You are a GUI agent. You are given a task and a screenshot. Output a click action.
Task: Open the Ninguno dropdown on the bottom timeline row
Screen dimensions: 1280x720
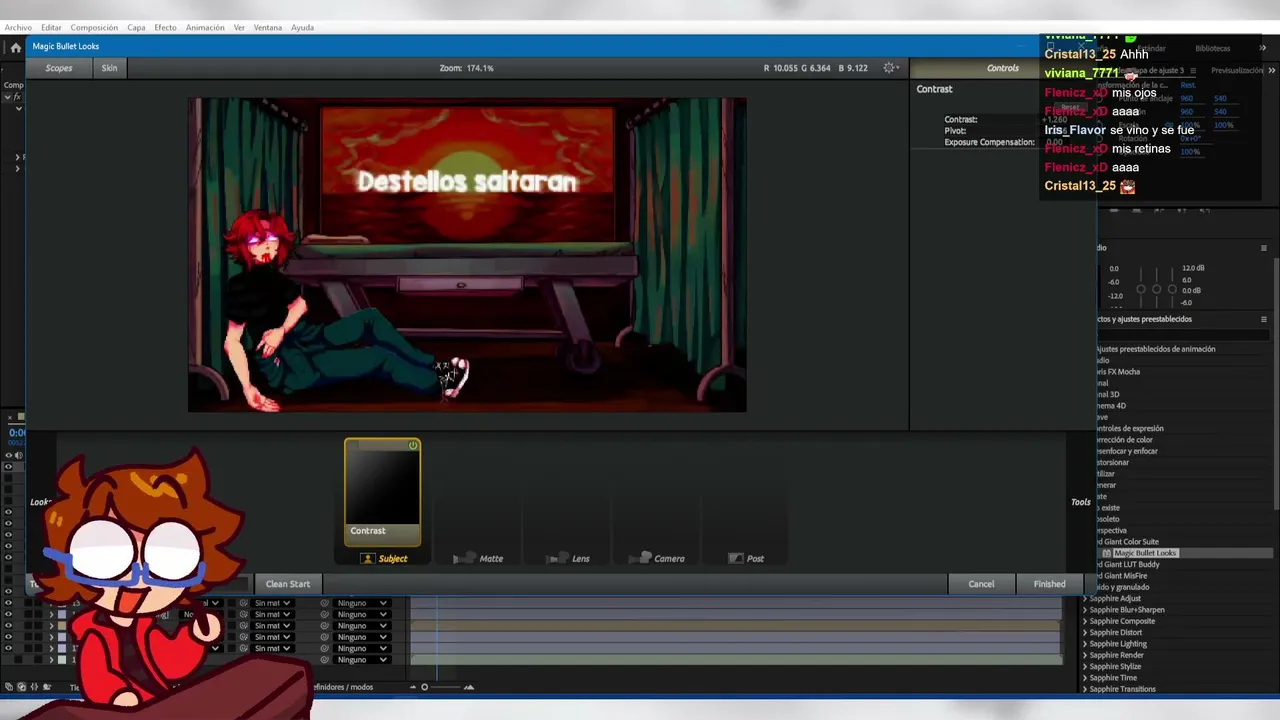pos(362,660)
